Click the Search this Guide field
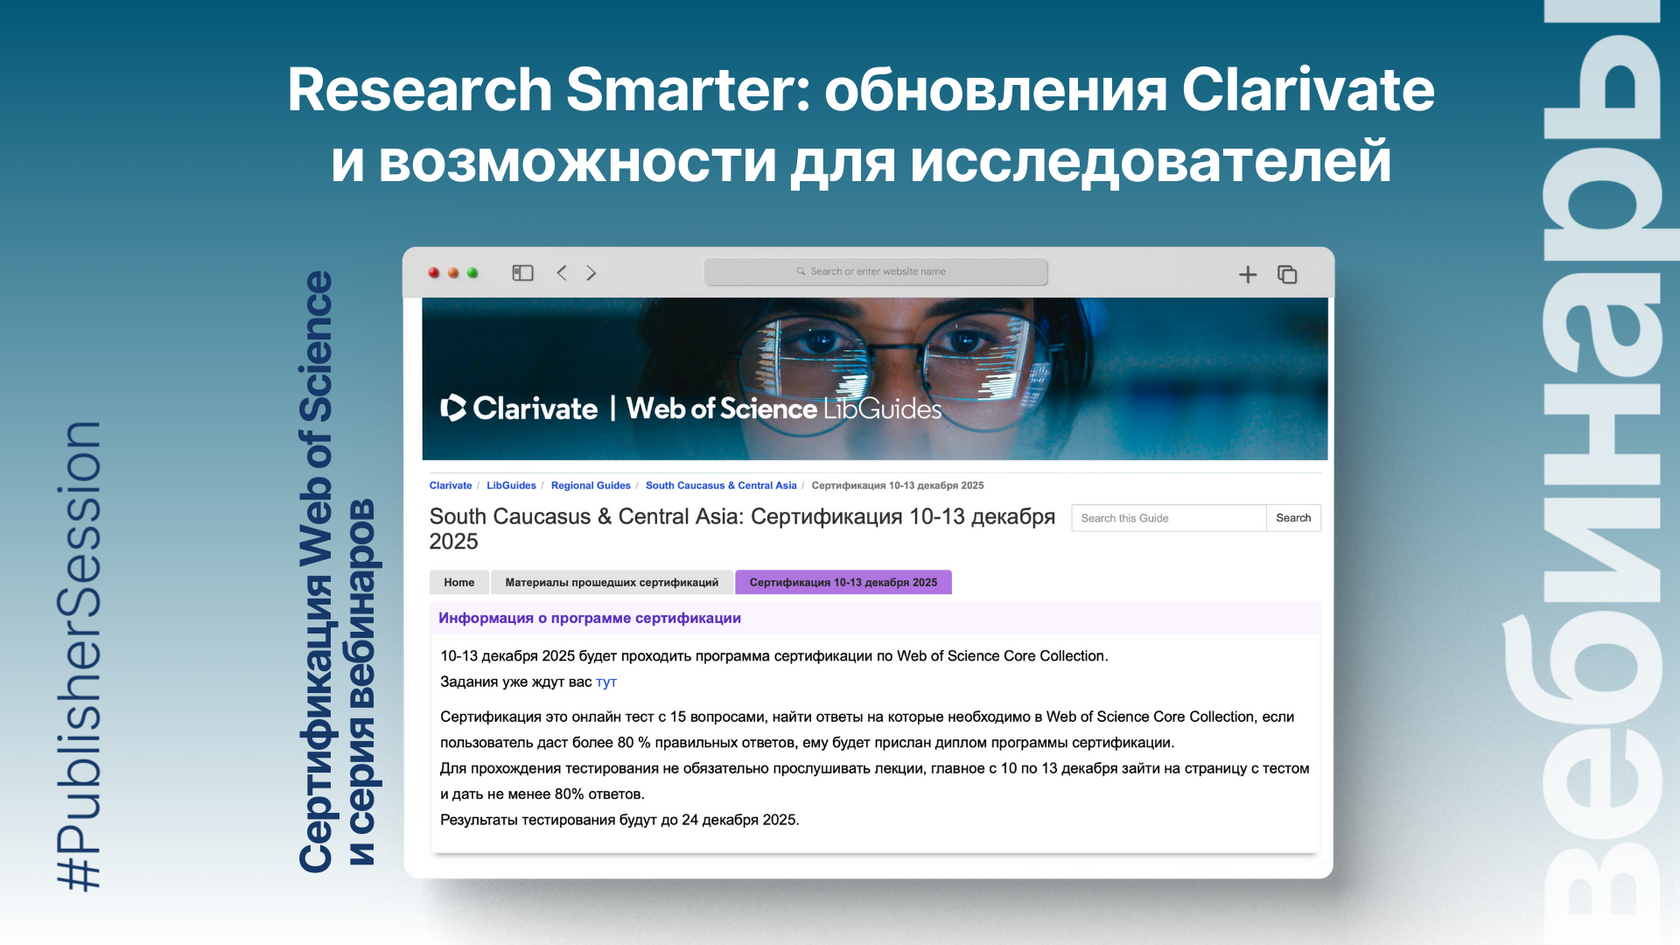The image size is (1680, 945). 1169,518
